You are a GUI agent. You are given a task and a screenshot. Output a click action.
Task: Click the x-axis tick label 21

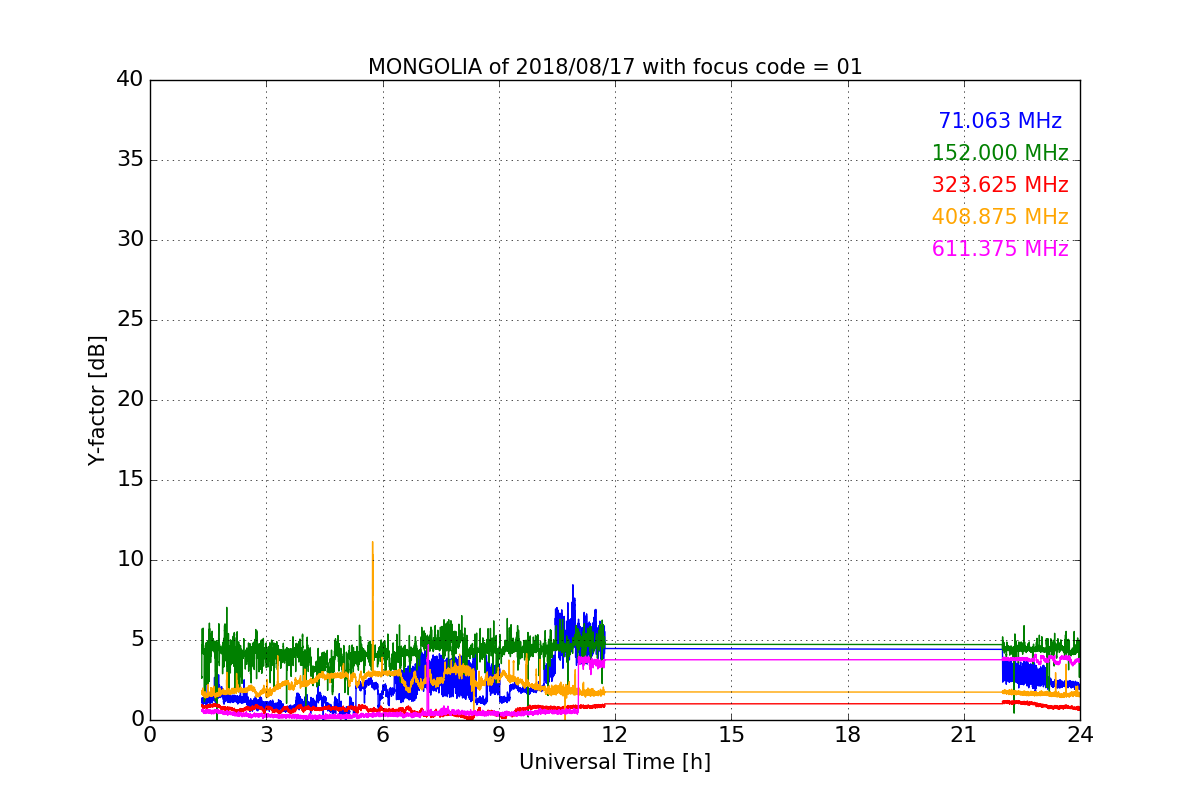point(964,735)
